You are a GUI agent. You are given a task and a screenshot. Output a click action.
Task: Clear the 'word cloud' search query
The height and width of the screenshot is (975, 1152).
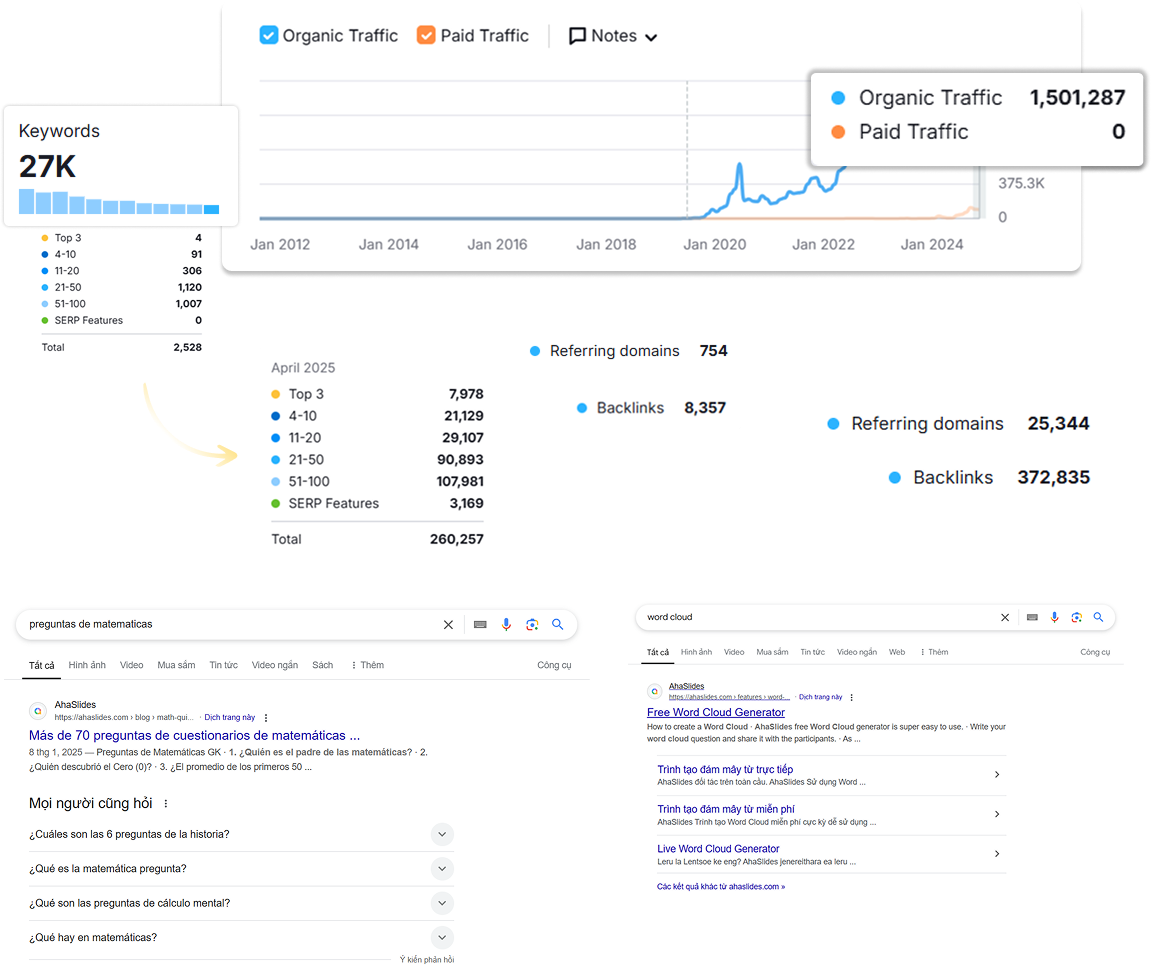click(1005, 618)
